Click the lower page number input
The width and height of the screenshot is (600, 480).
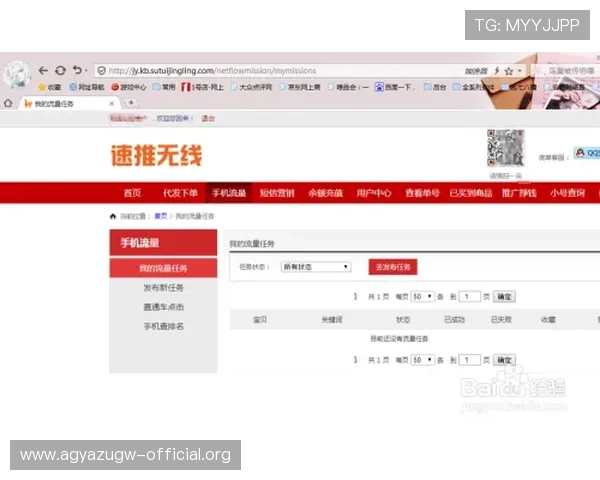coord(469,360)
